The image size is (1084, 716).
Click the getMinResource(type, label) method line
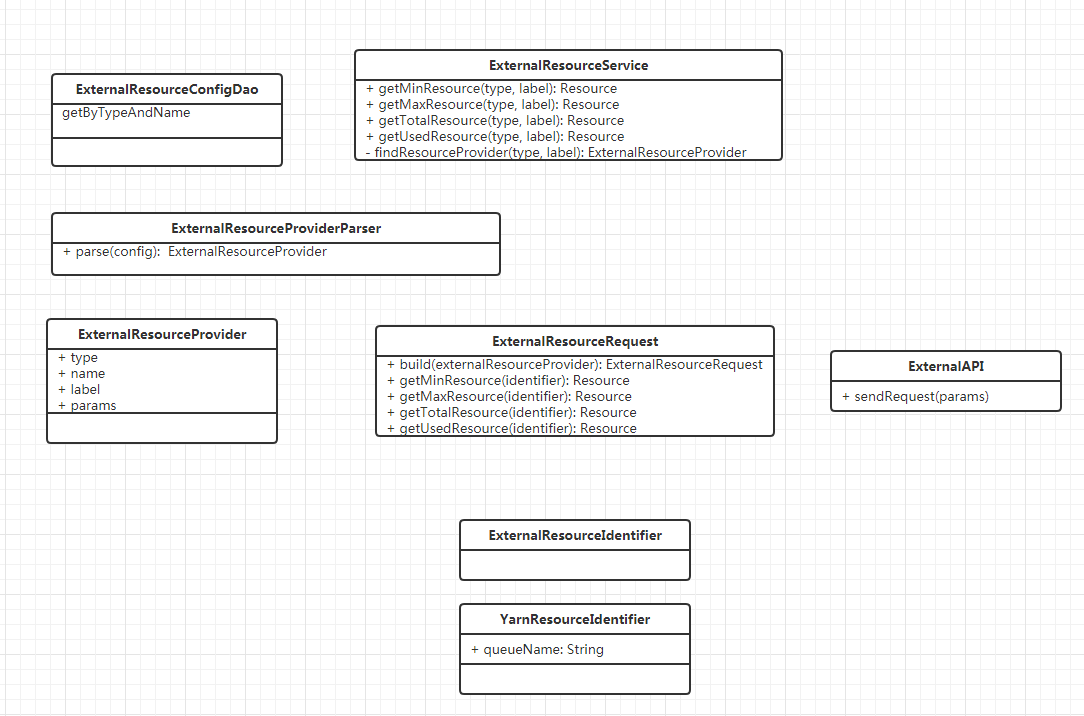491,89
